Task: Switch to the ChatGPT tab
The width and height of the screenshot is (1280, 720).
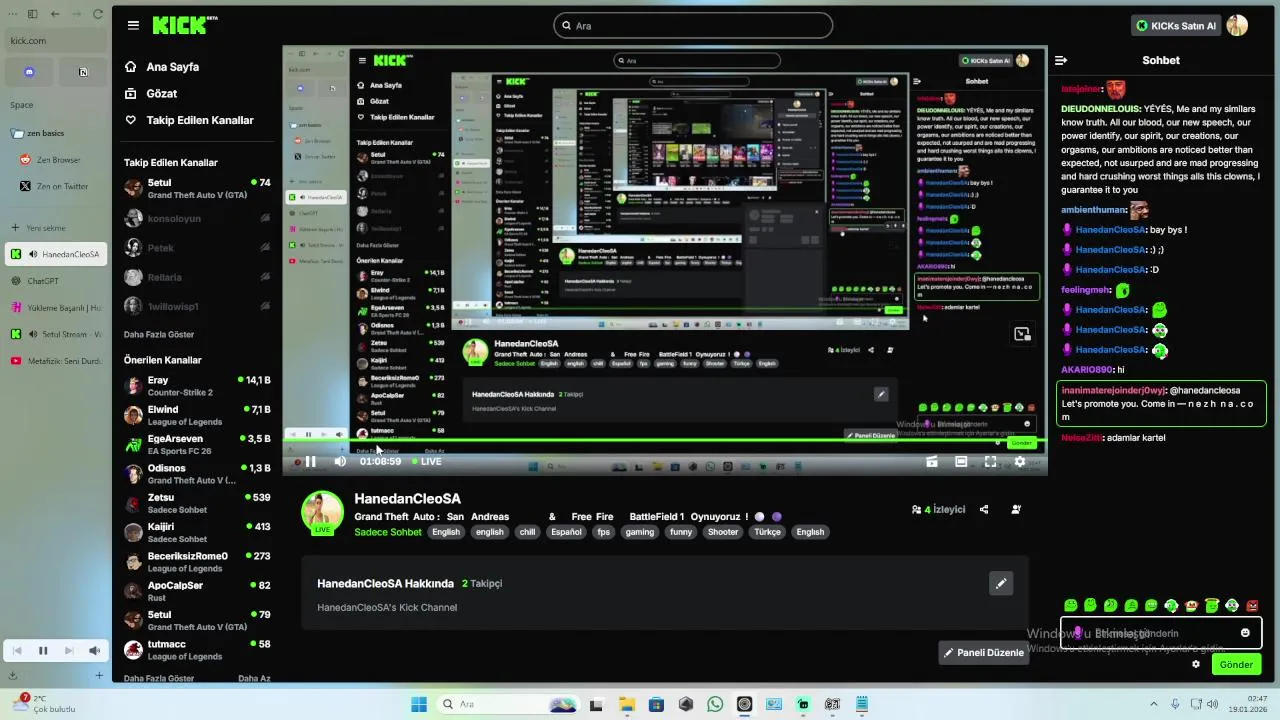Action: point(54,281)
